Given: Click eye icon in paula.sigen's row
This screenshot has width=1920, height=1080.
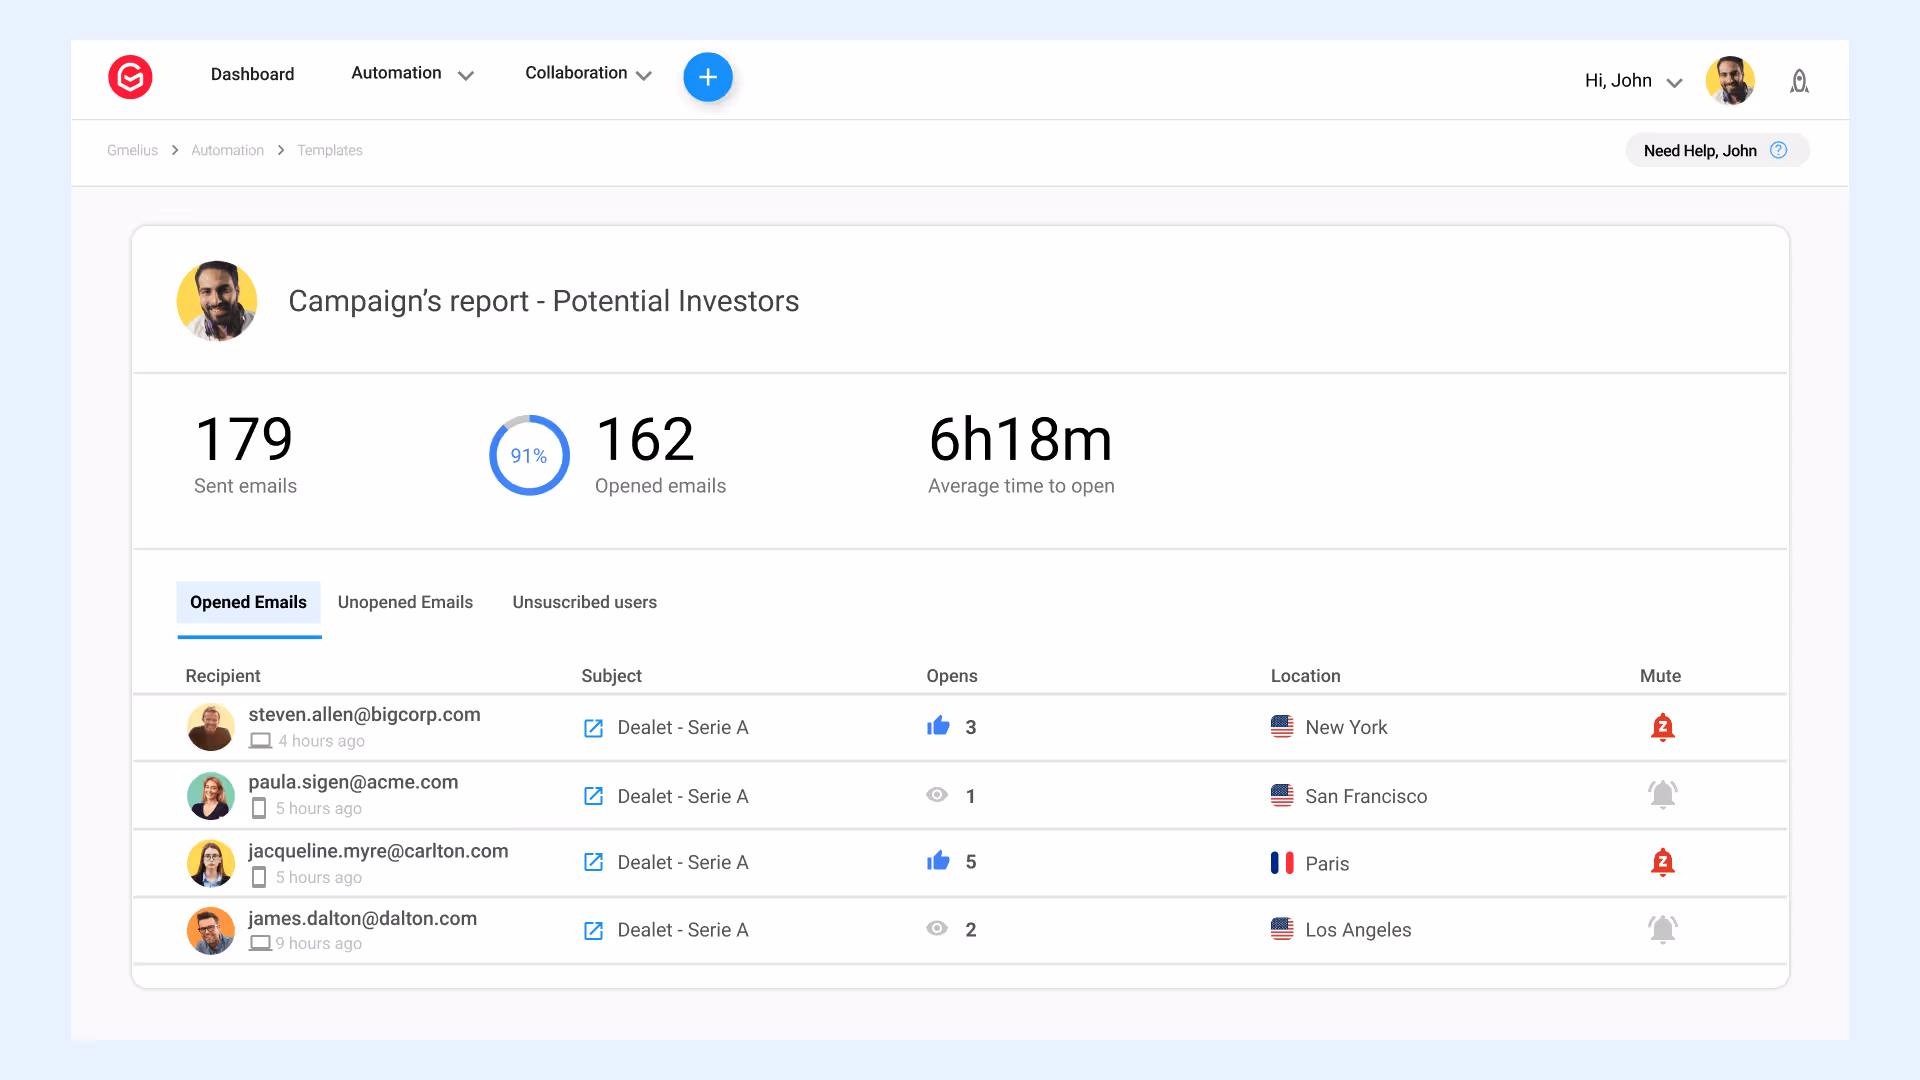Looking at the screenshot, I should (x=937, y=795).
